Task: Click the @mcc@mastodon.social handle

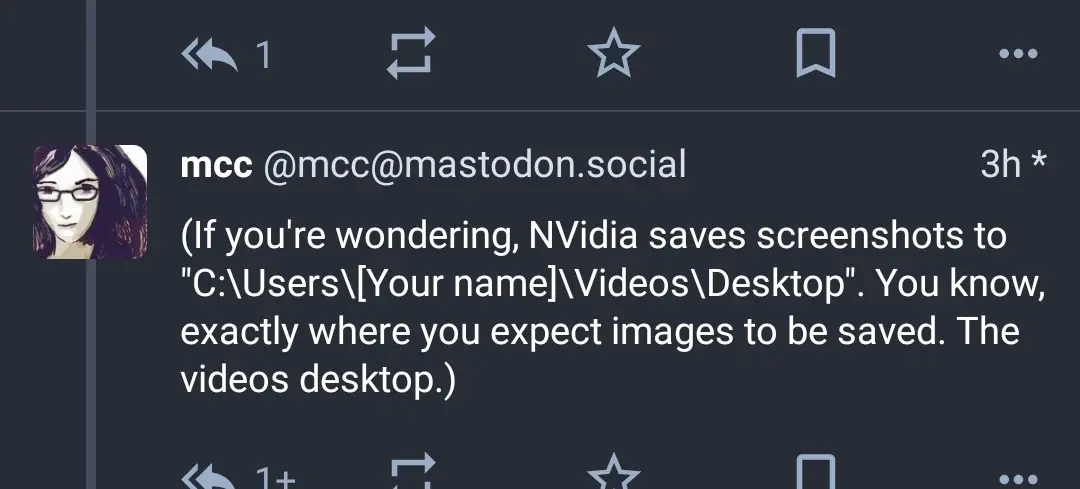Action: click(475, 166)
